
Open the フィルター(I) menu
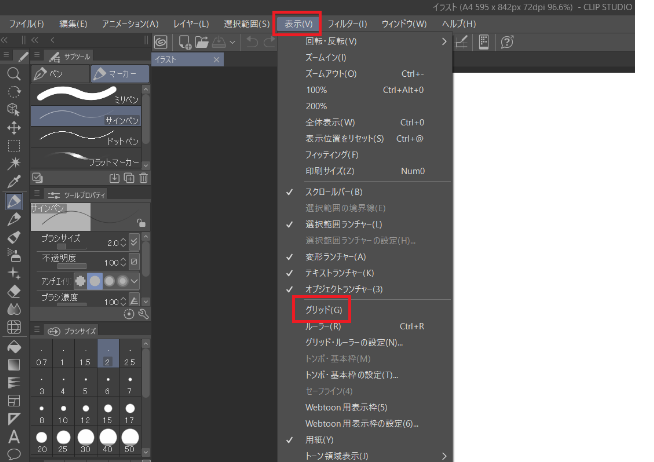(x=347, y=23)
